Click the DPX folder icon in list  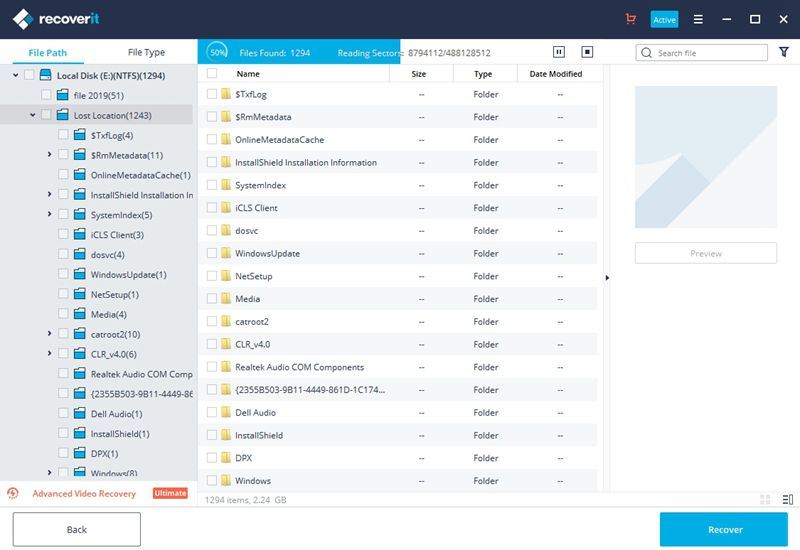tap(226, 458)
